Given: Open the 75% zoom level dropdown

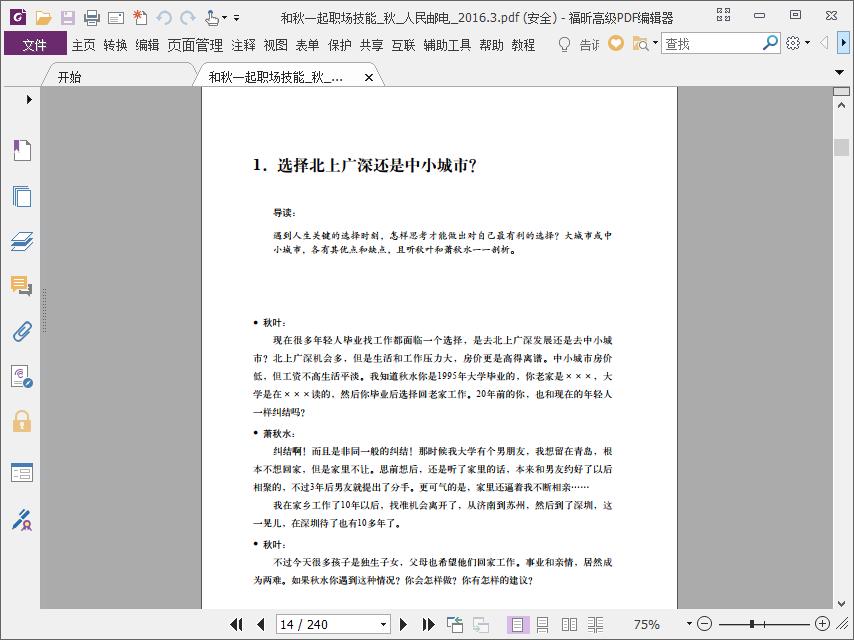Looking at the screenshot, I should 689,624.
